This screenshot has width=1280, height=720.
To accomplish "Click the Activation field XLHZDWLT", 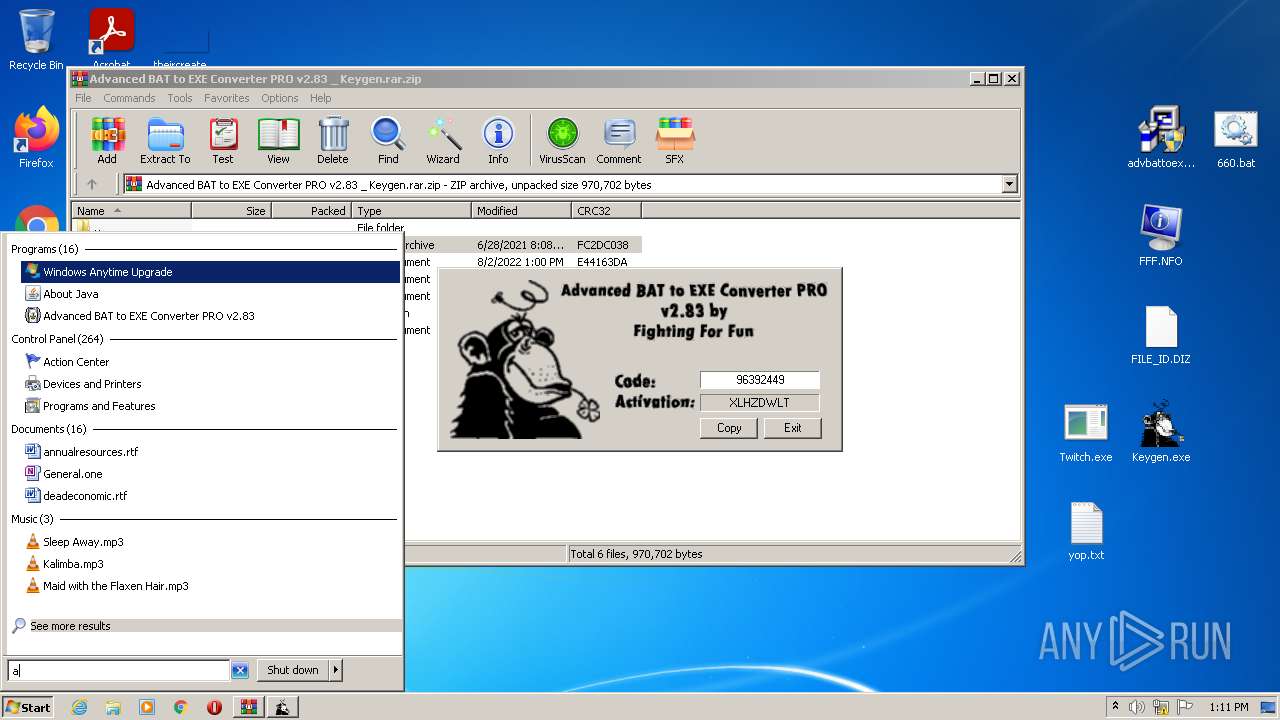I will click(760, 403).
